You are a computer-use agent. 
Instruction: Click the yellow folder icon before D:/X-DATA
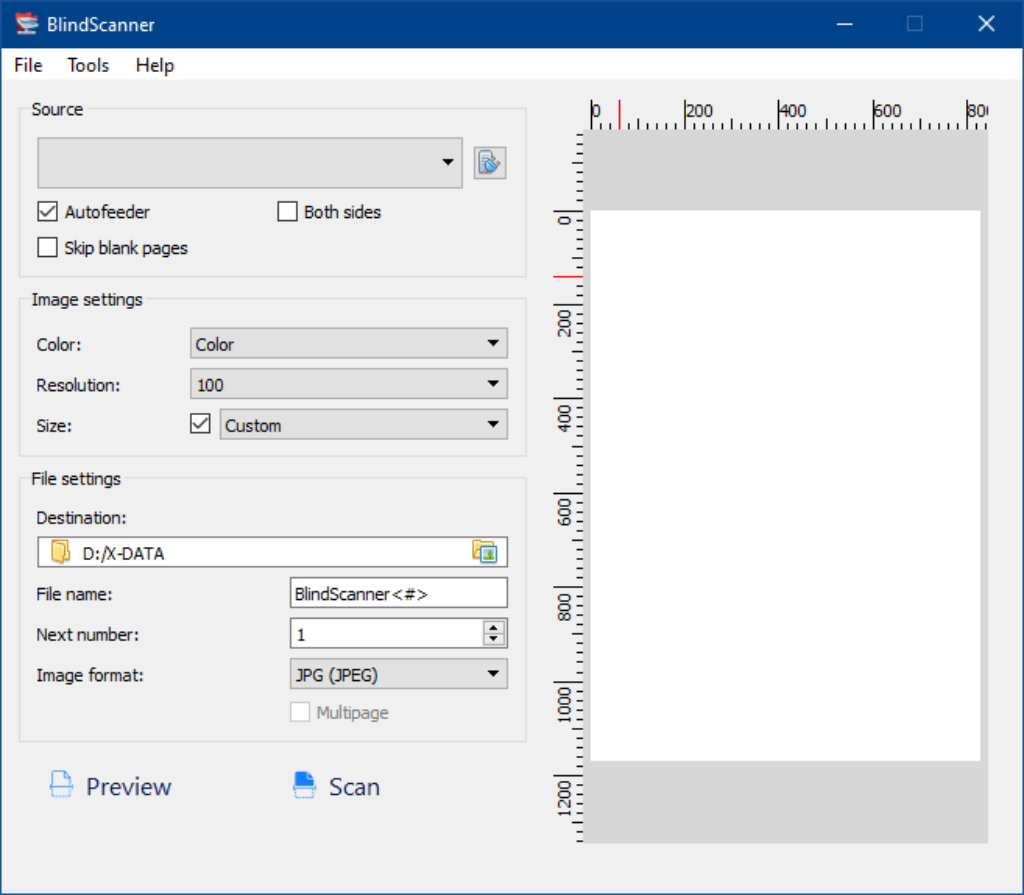click(x=60, y=552)
